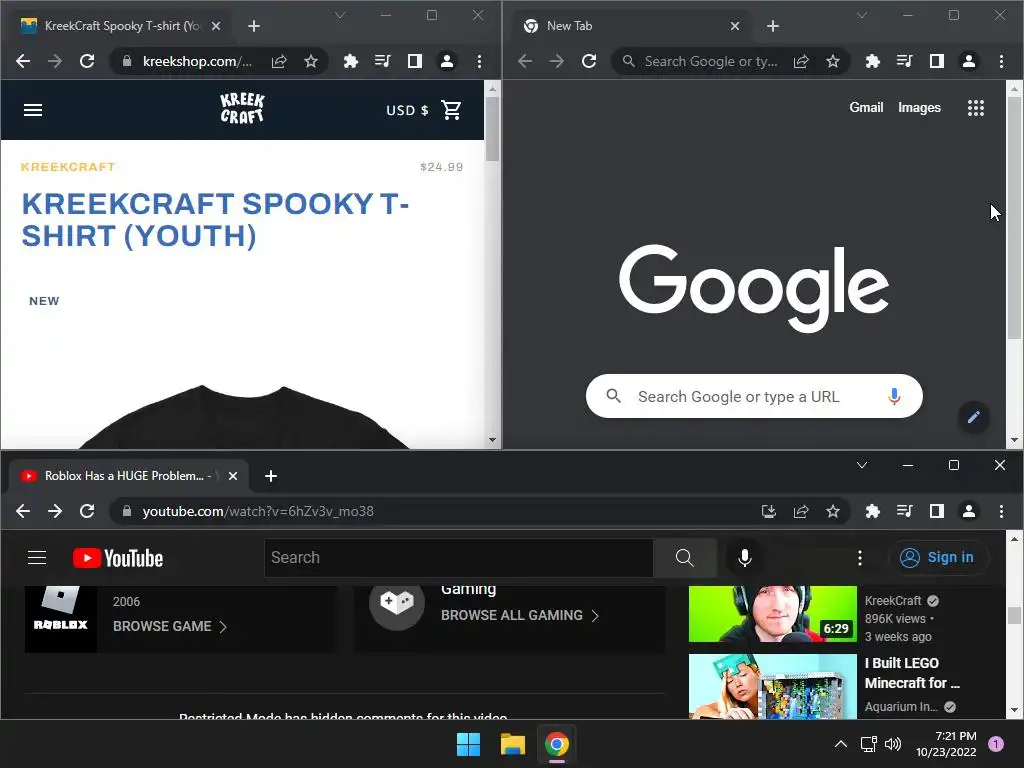Go to YouTube home via logo
This screenshot has width=1024, height=768.
[x=118, y=558]
